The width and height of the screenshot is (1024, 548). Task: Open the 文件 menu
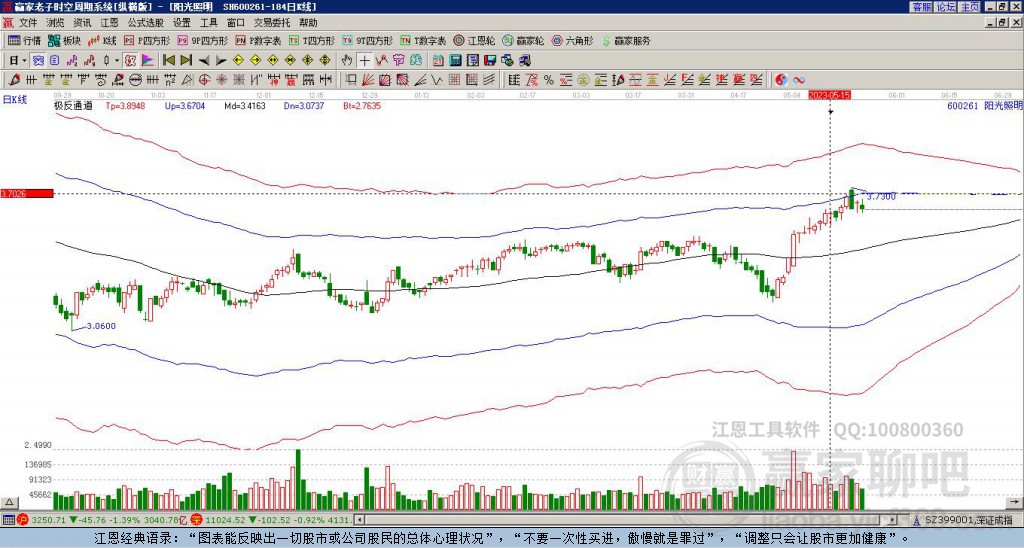pyautogui.click(x=28, y=23)
